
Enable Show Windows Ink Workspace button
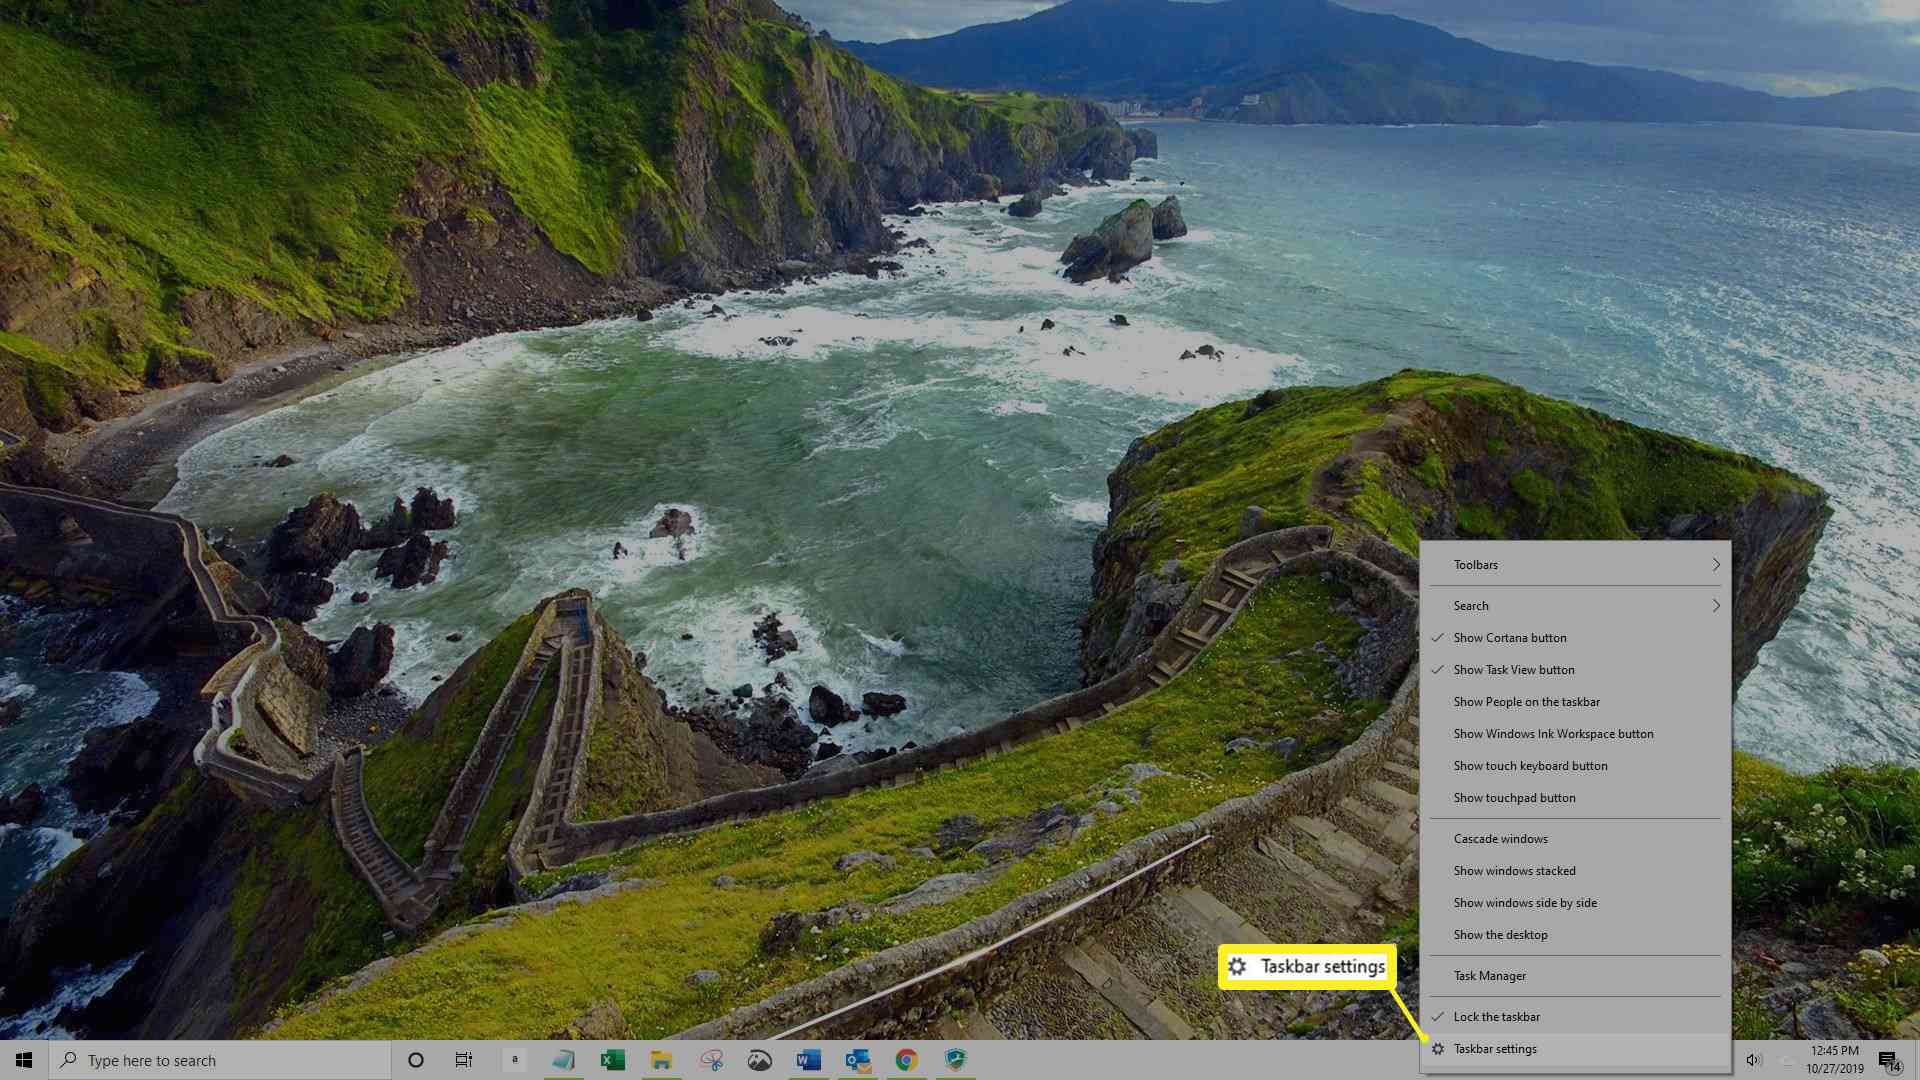click(1575, 734)
